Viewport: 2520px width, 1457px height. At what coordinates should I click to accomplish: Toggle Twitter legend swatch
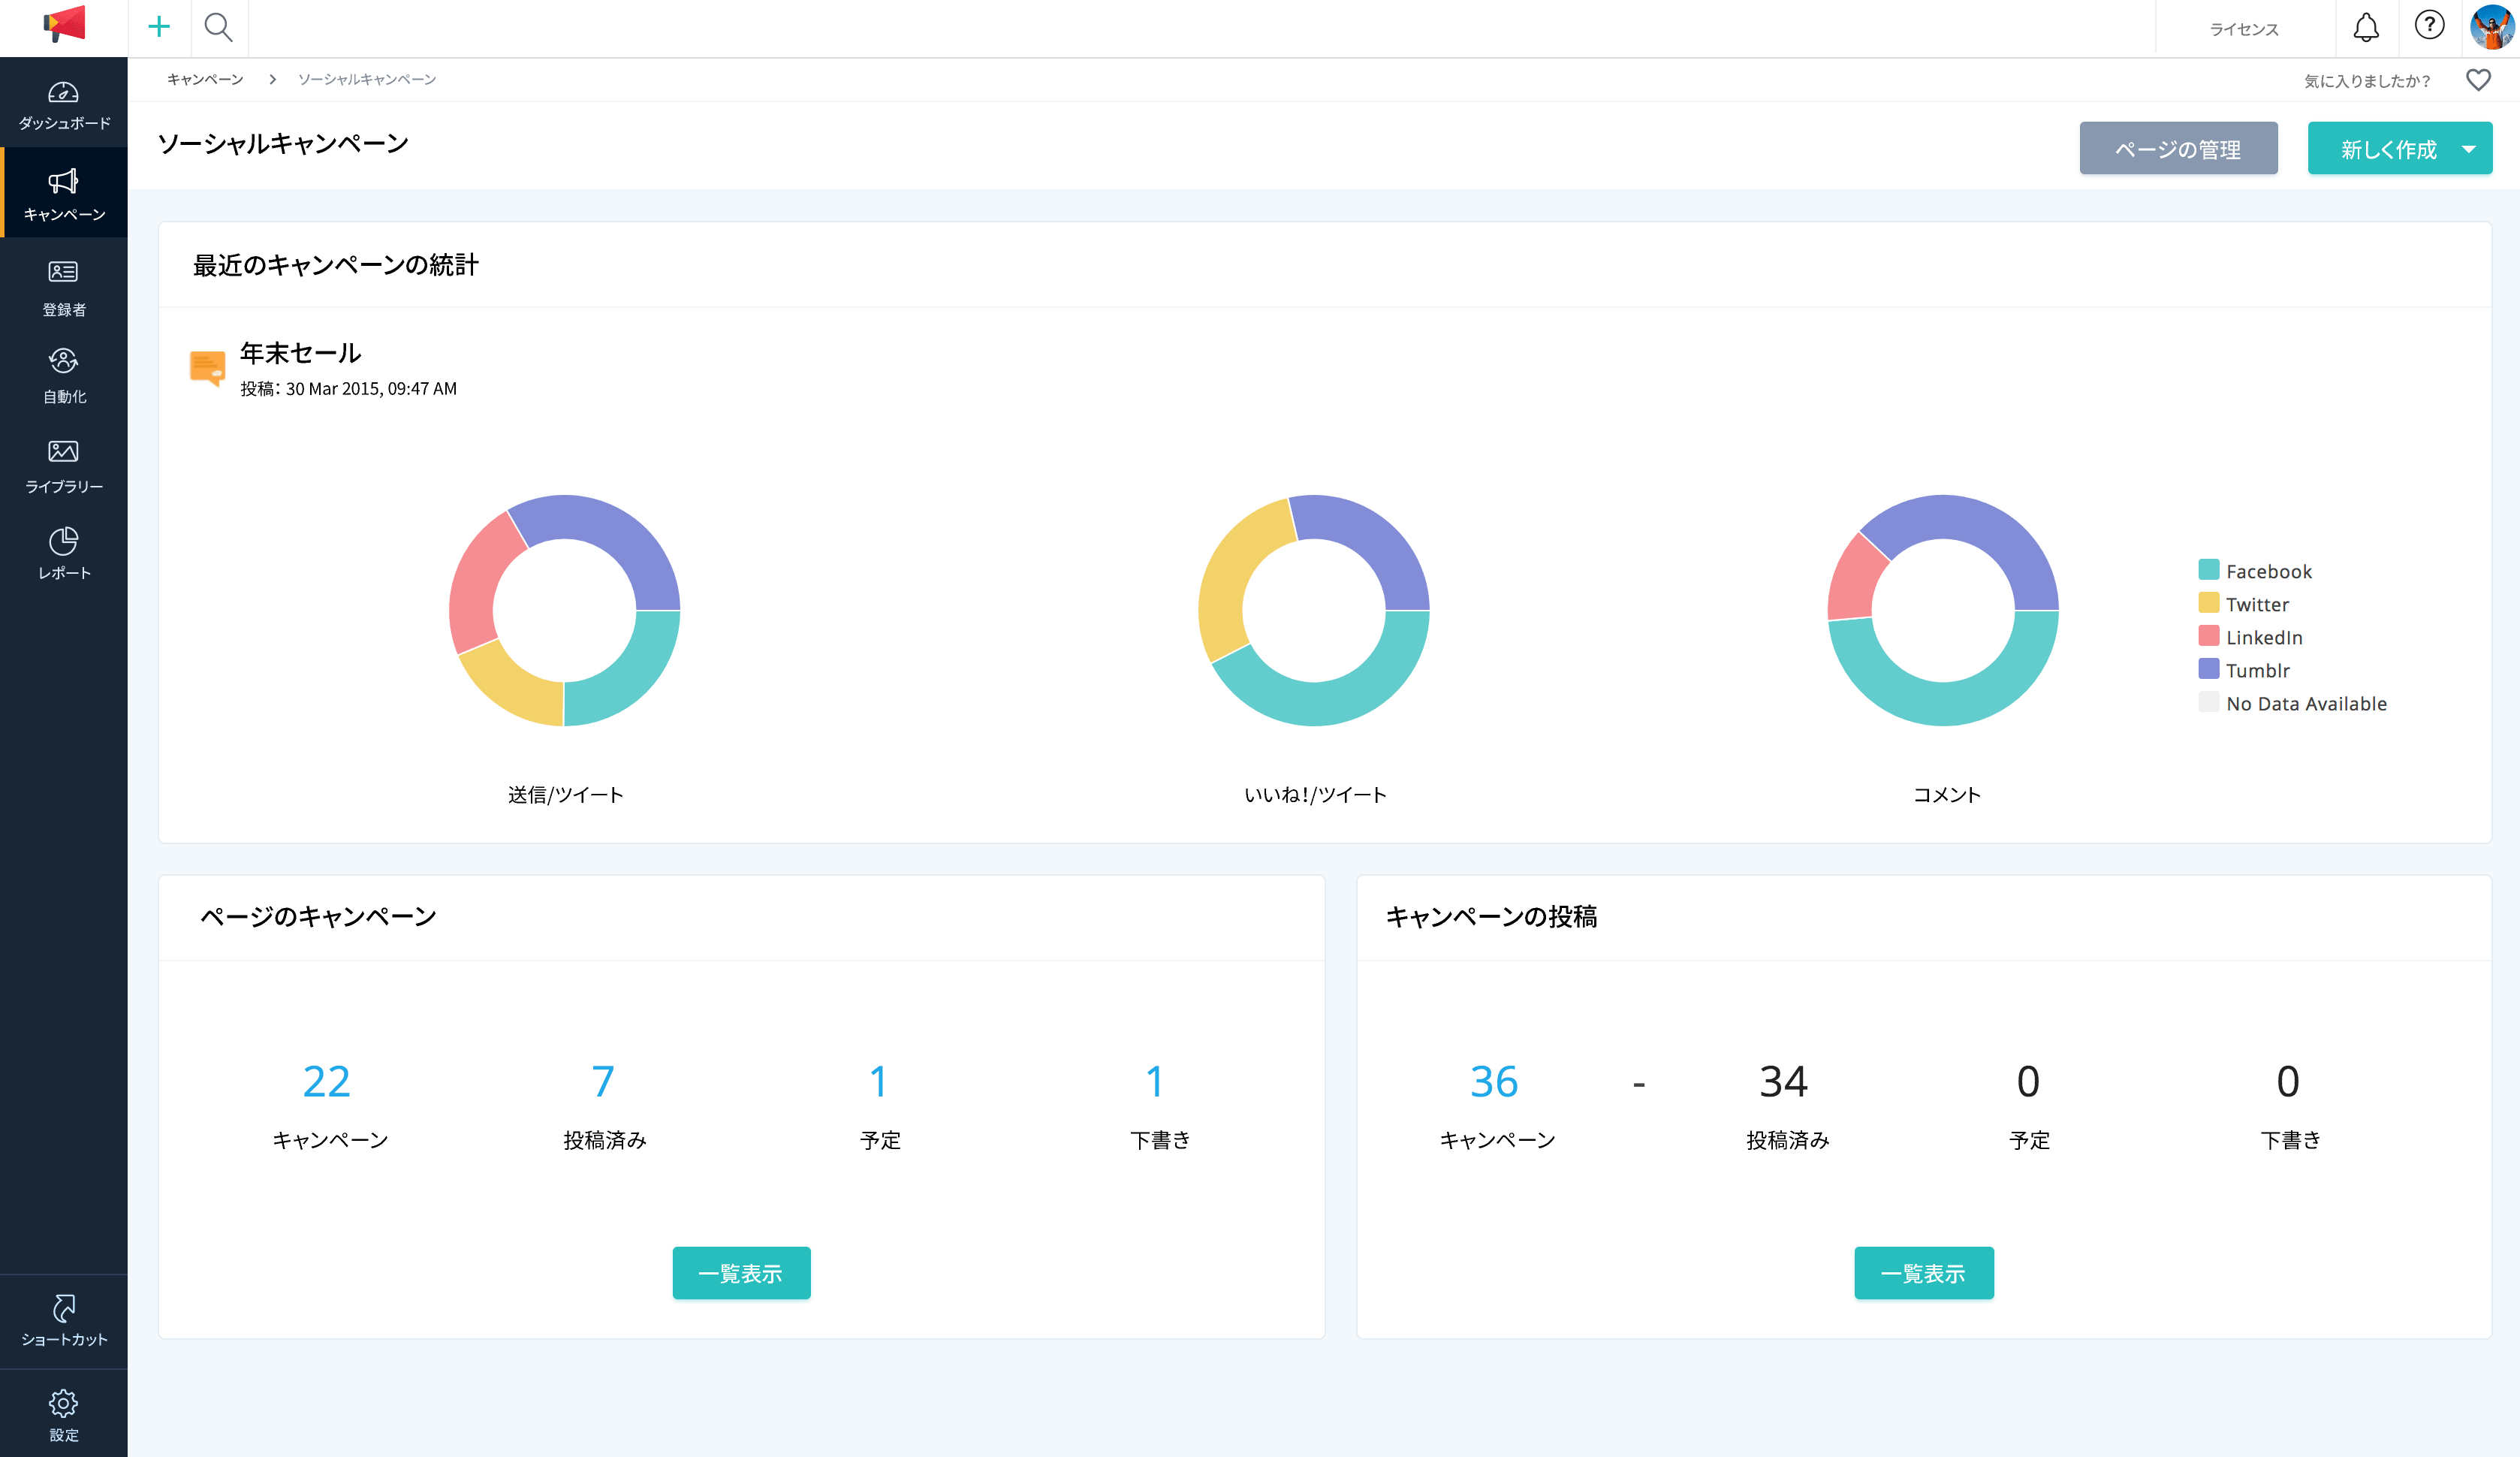tap(2209, 603)
